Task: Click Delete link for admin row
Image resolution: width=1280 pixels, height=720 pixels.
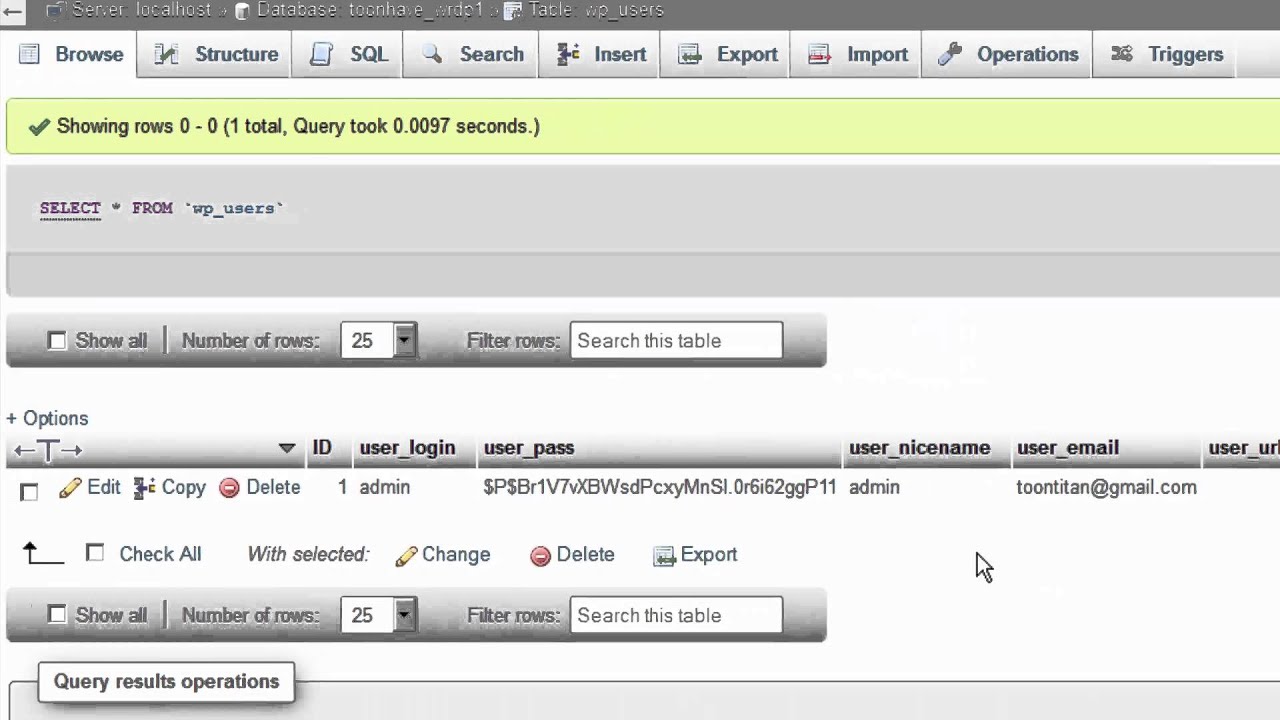Action: click(x=273, y=487)
